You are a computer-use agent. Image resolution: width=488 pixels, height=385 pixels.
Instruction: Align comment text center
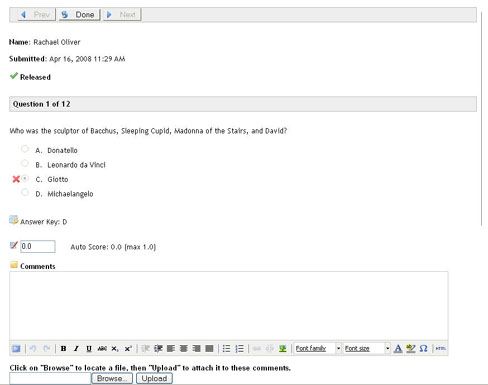[x=184, y=349]
